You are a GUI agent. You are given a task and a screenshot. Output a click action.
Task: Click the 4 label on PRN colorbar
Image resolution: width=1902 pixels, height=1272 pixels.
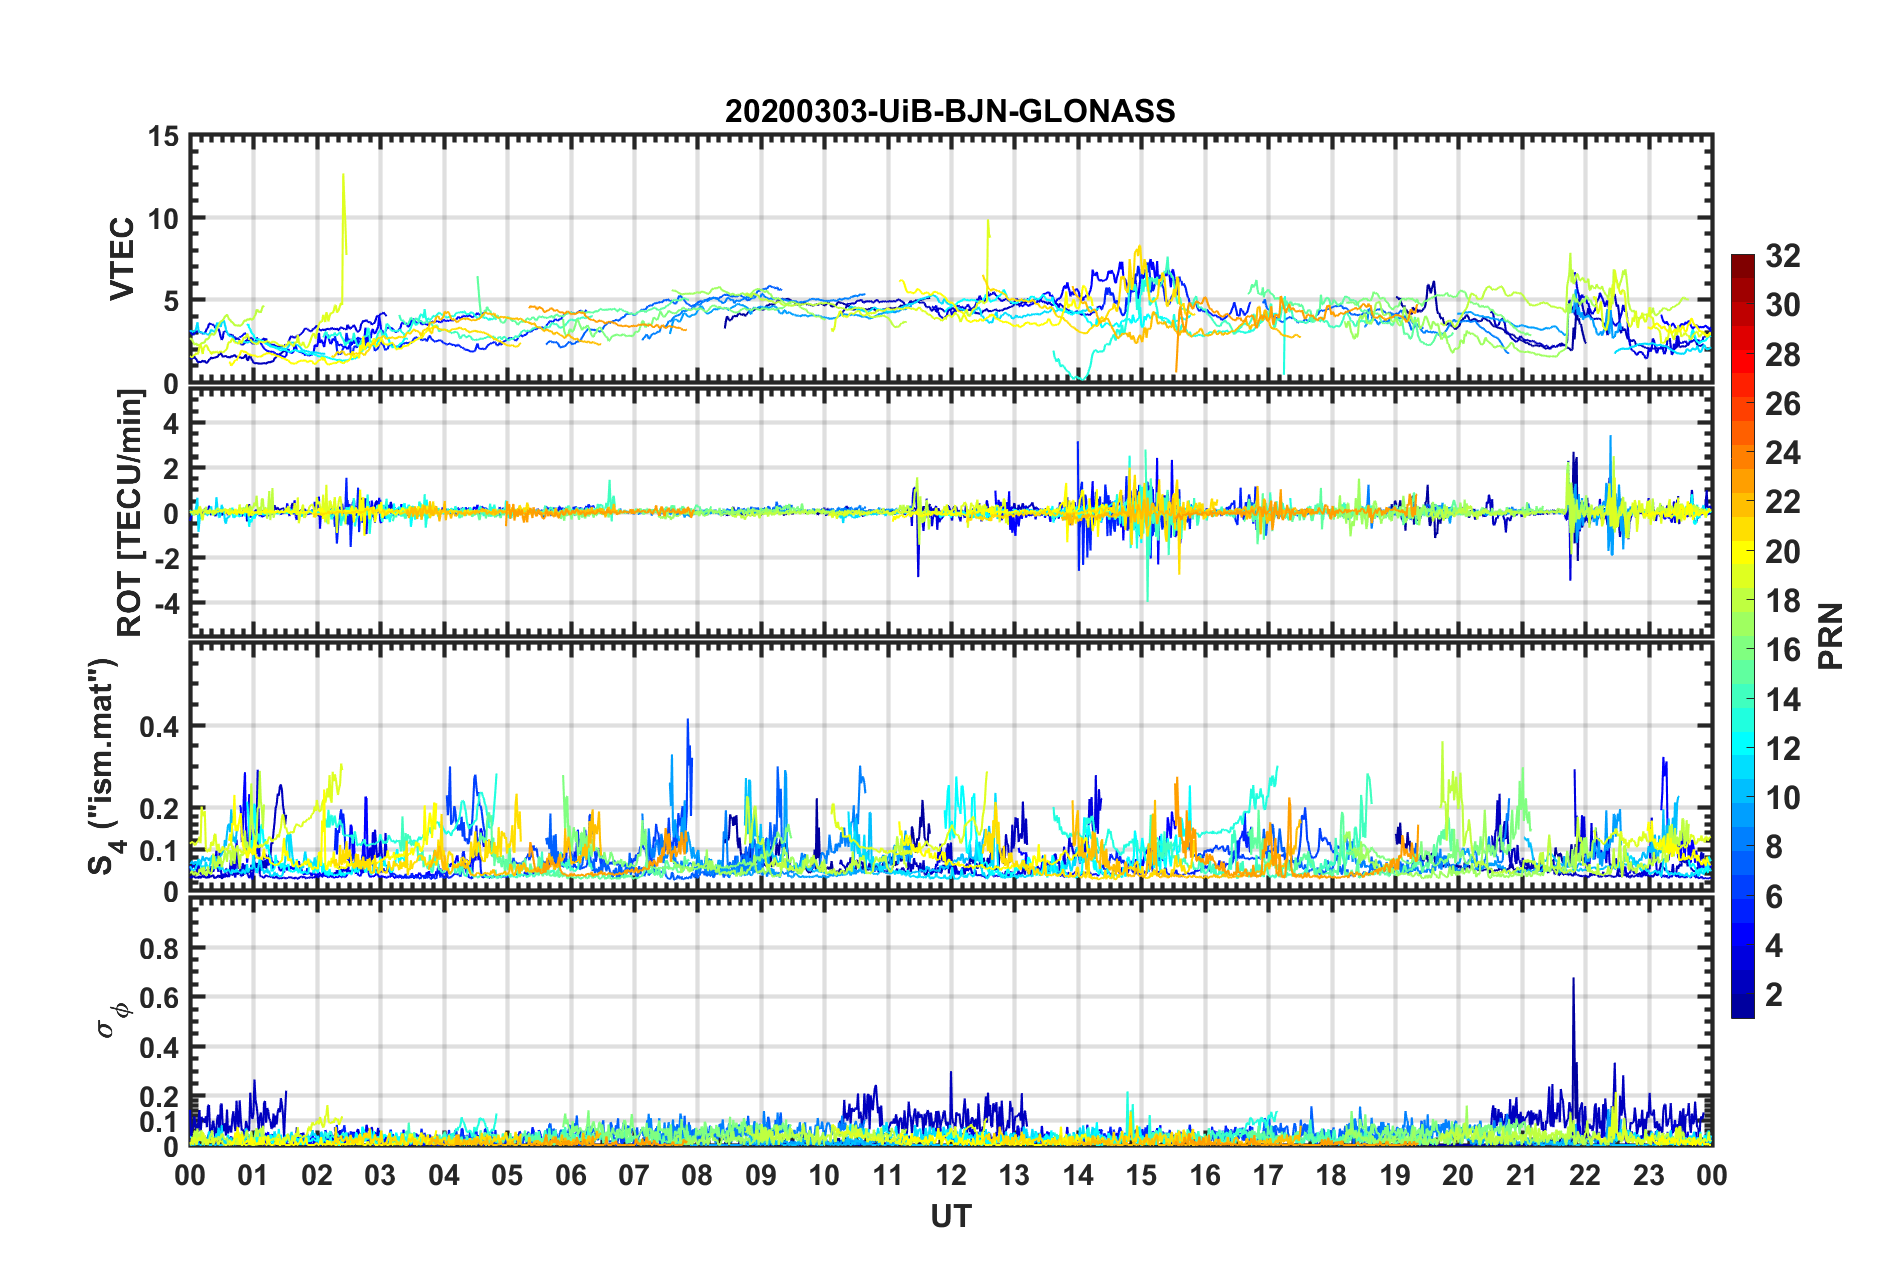[x=1775, y=946]
